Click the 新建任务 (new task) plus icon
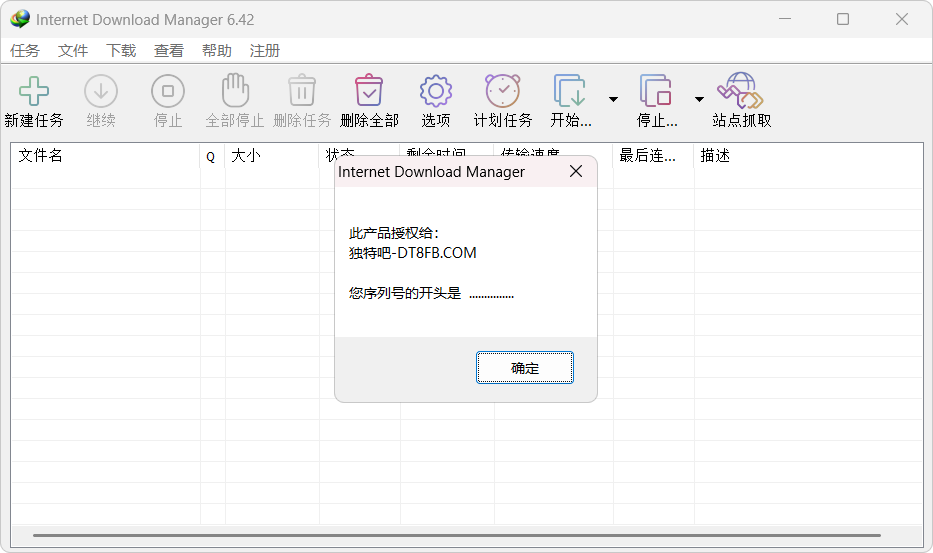Image resolution: width=933 pixels, height=553 pixels. 34,91
